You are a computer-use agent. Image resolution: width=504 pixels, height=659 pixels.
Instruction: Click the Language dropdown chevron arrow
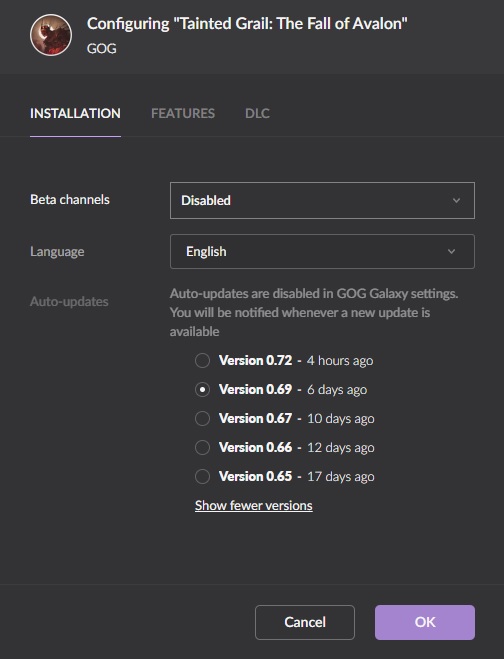(451, 251)
